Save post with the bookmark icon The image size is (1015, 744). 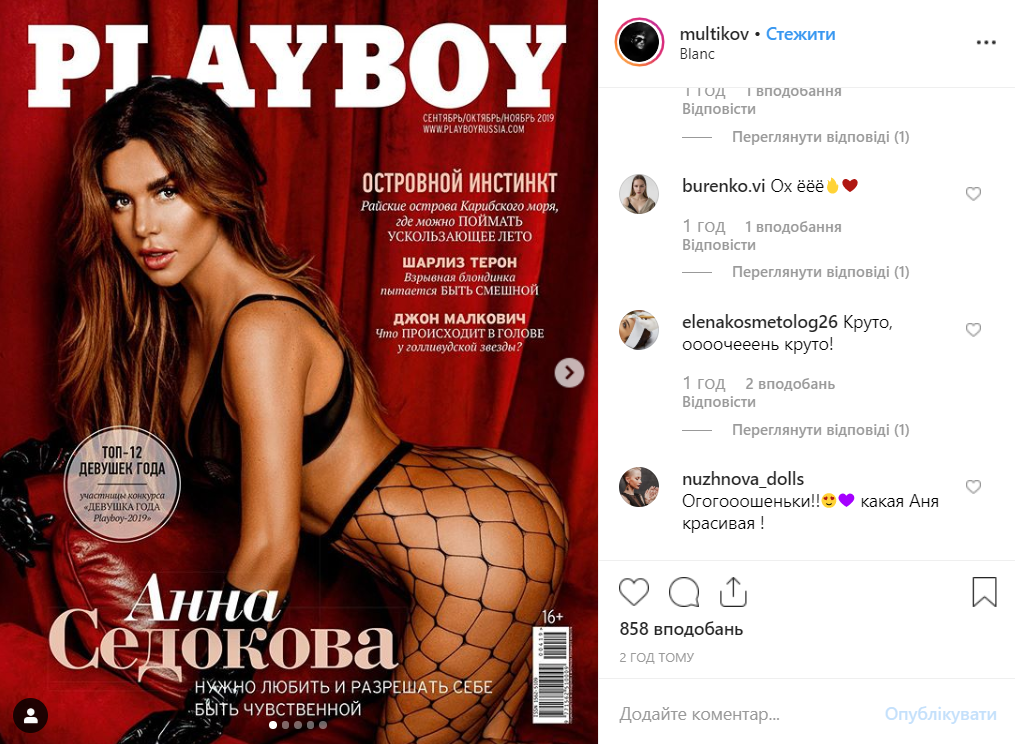pyautogui.click(x=984, y=592)
